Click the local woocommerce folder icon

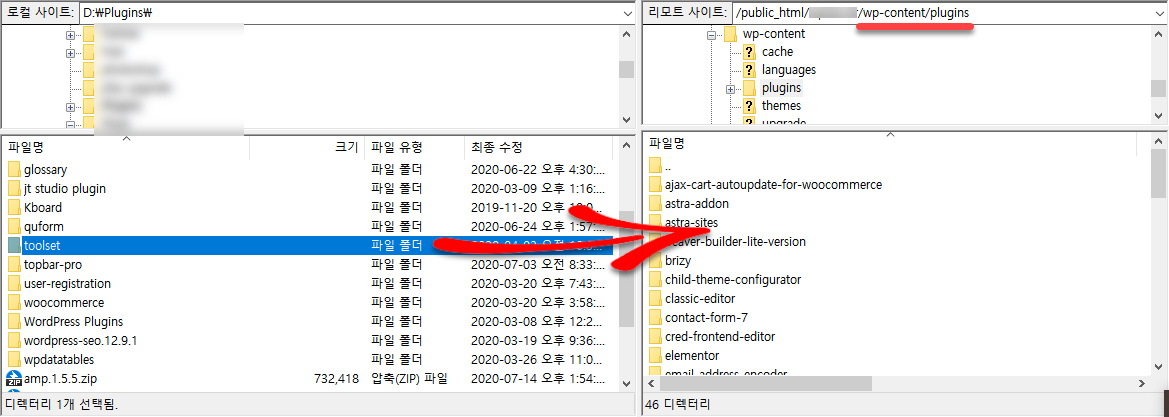pos(14,303)
